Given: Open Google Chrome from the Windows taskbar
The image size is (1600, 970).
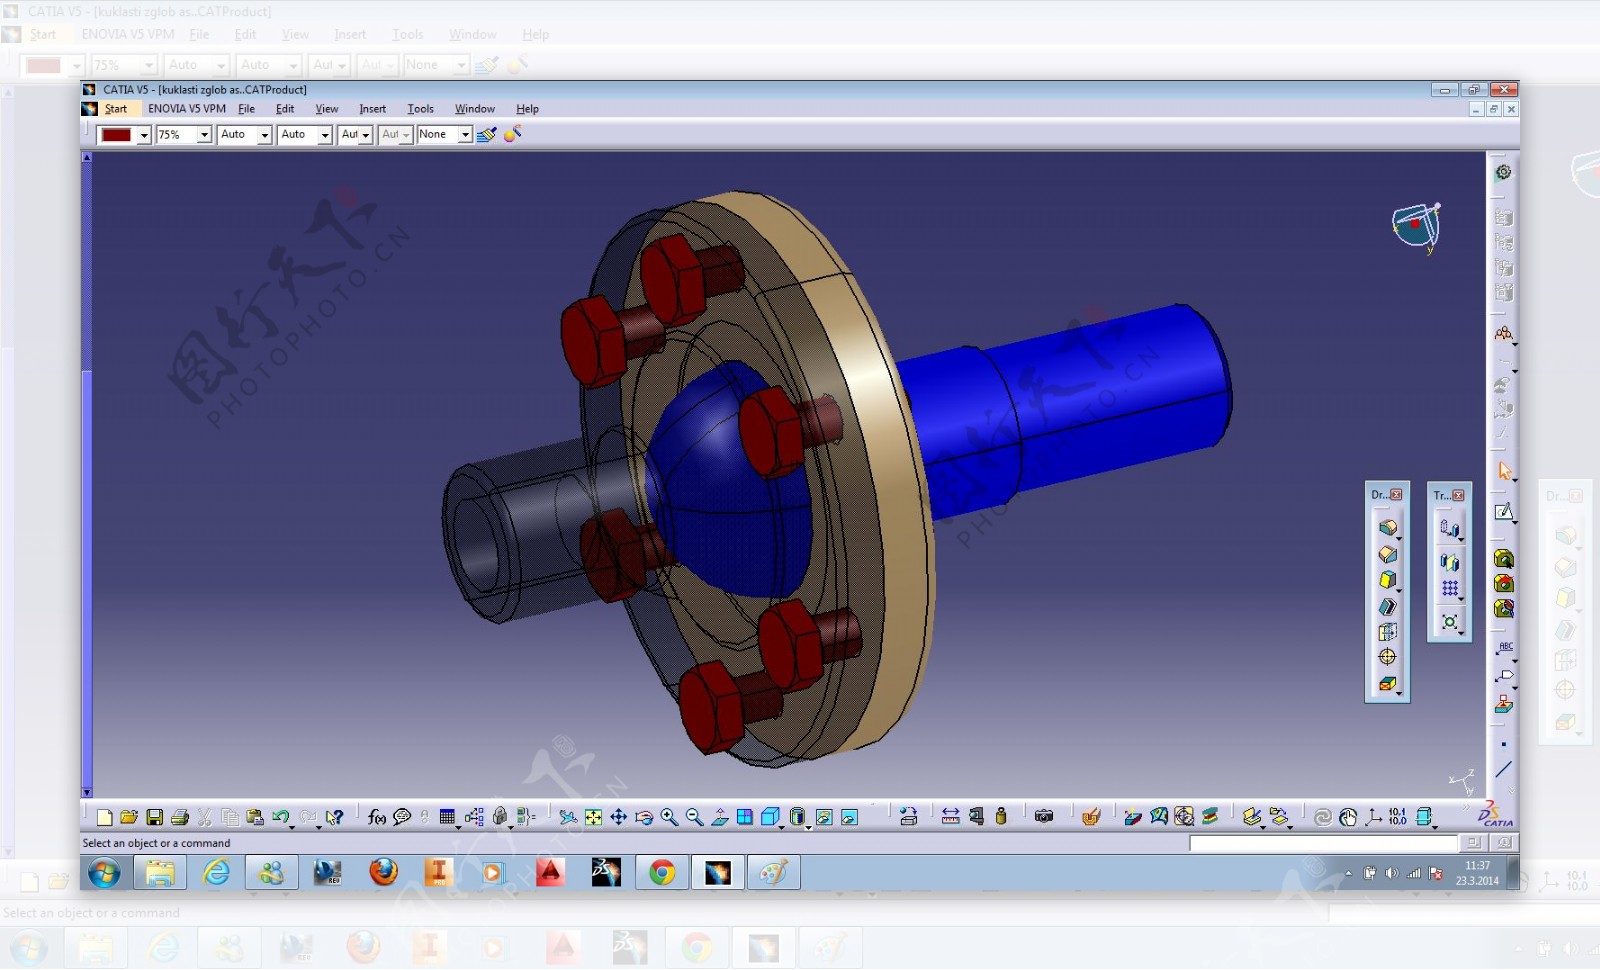Looking at the screenshot, I should point(661,873).
